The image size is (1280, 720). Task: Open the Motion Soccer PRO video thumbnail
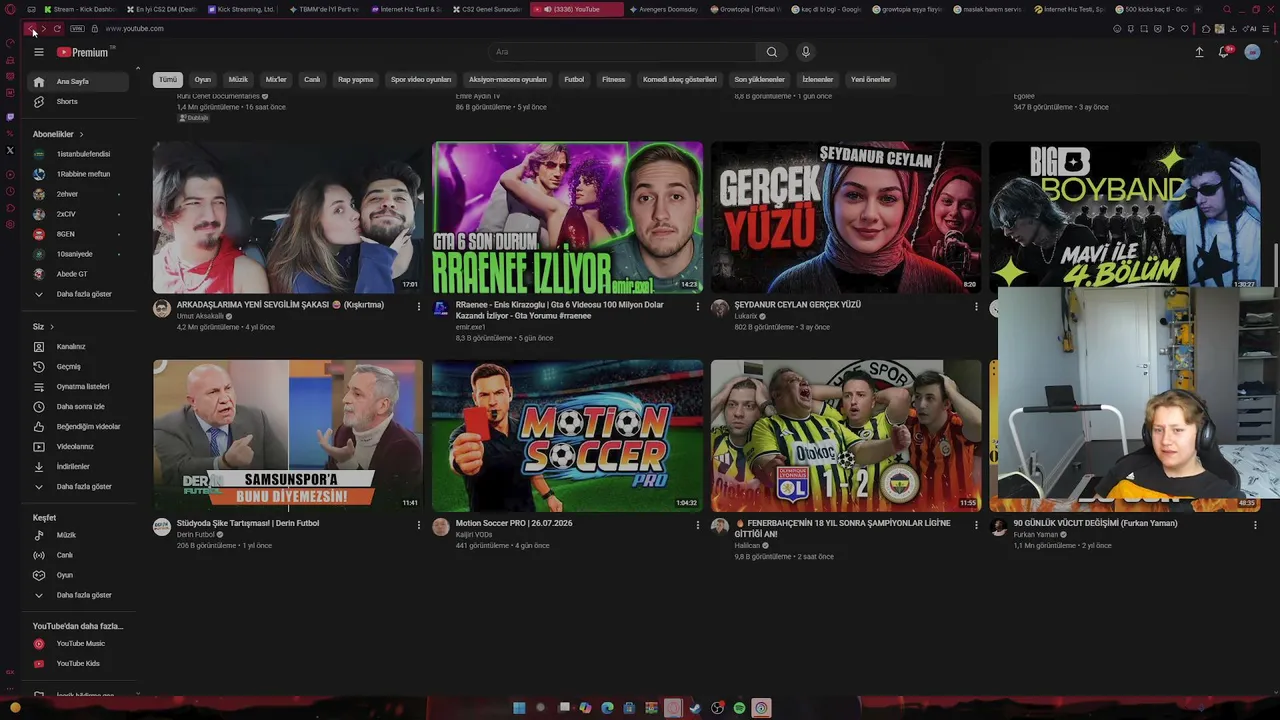pyautogui.click(x=567, y=436)
